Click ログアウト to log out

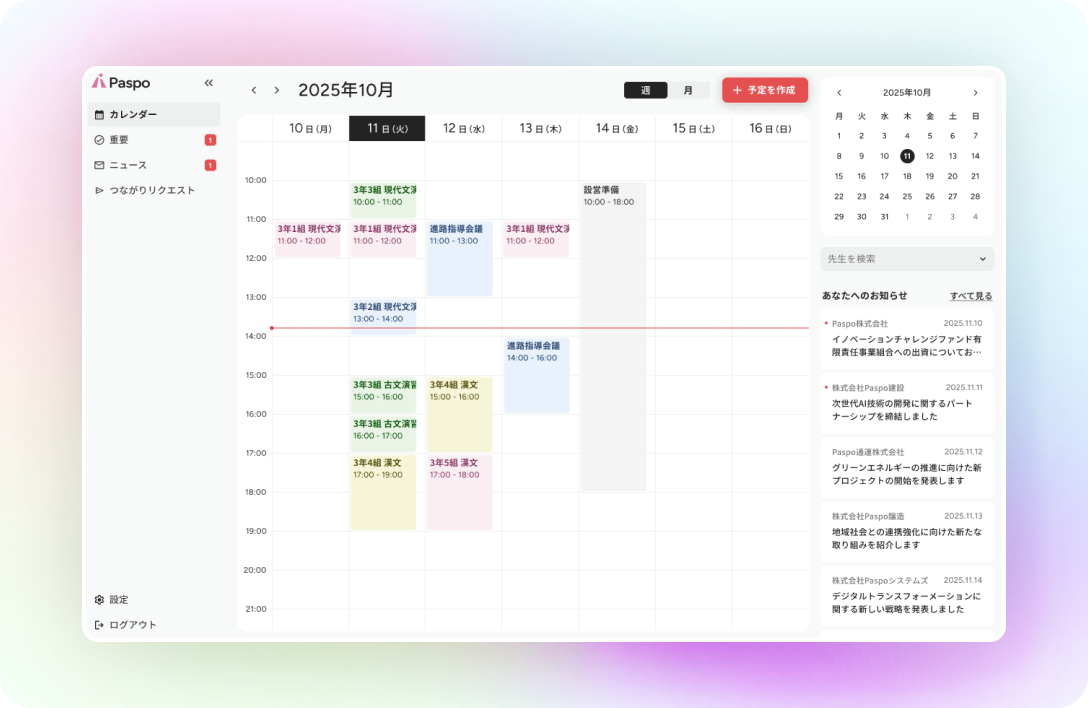[126, 625]
